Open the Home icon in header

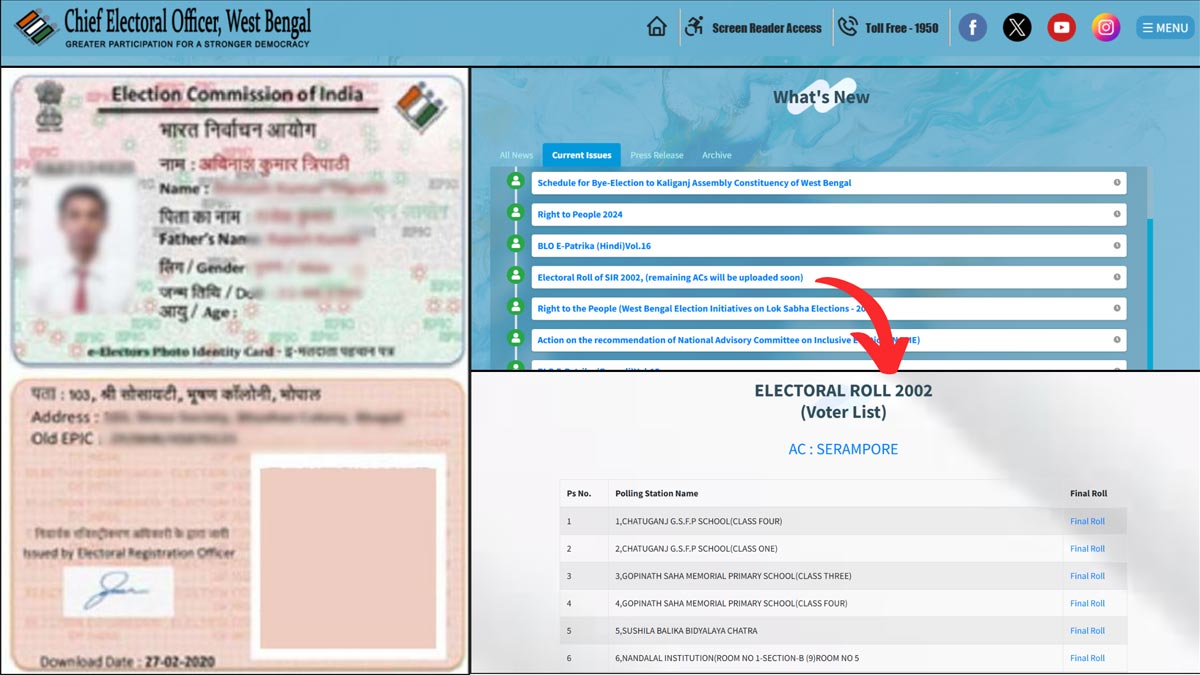[657, 27]
